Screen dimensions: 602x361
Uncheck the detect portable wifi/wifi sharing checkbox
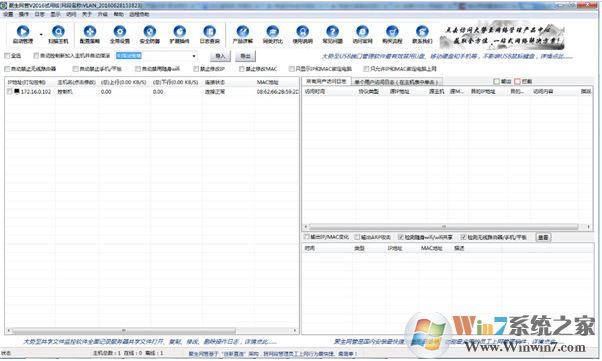(401, 237)
